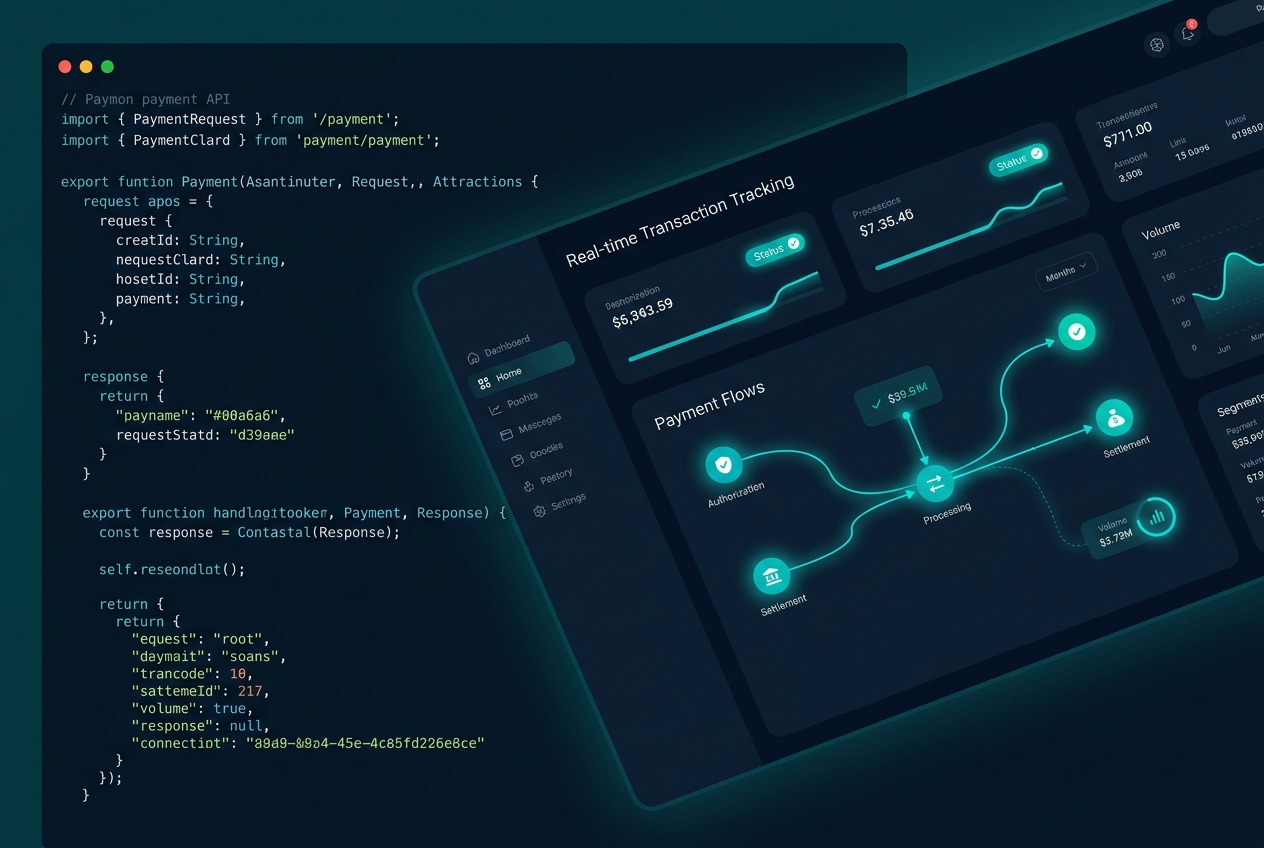The width and height of the screenshot is (1264, 848).
Task: Click the "self.reseondlat();" code line
Action: pyautogui.click(x=172, y=569)
